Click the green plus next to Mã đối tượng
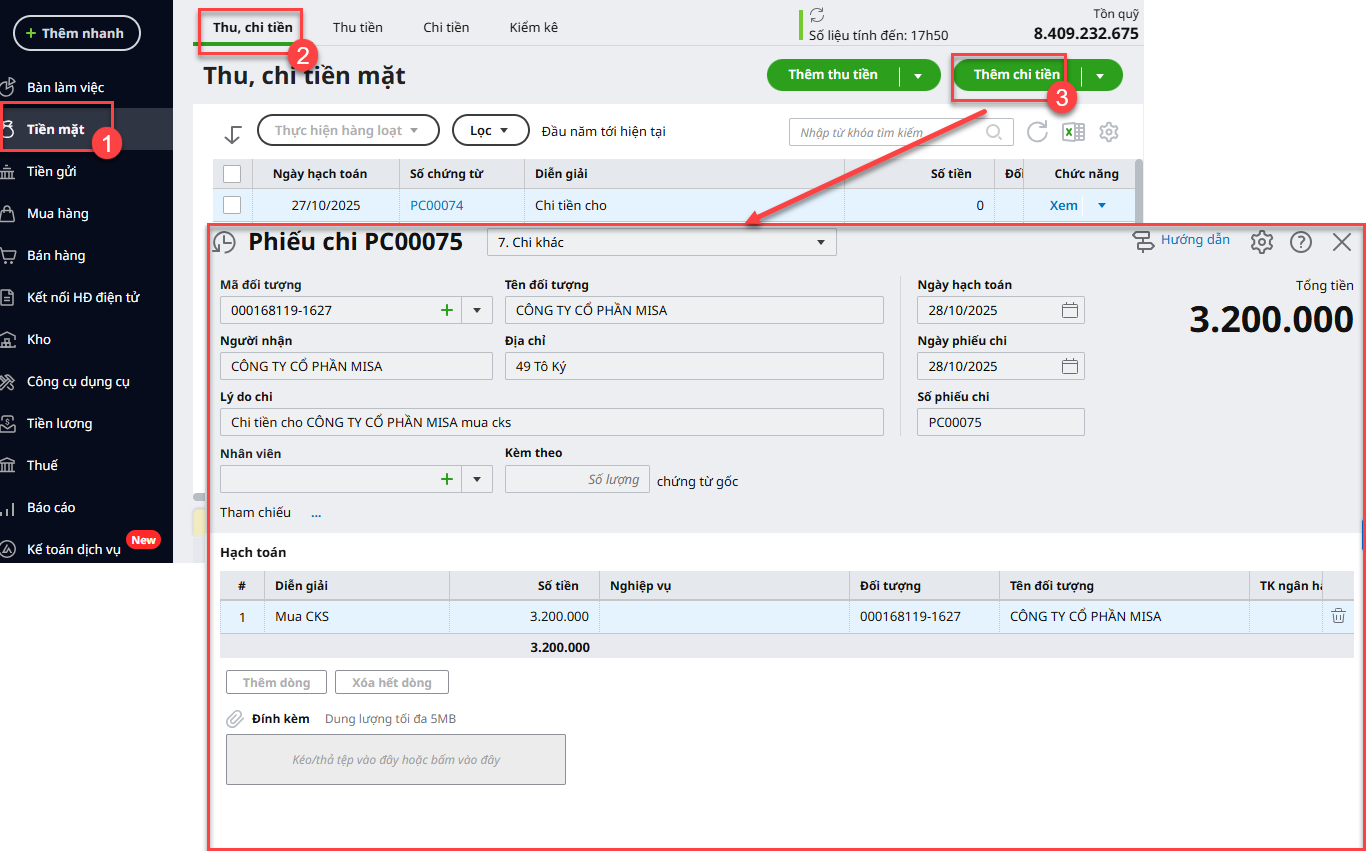This screenshot has height=851, width=1366. point(447,310)
